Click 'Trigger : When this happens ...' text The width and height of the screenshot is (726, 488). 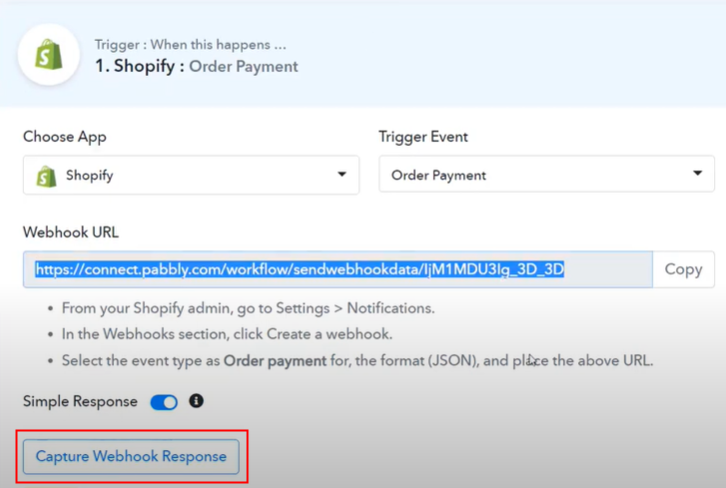tap(190, 45)
